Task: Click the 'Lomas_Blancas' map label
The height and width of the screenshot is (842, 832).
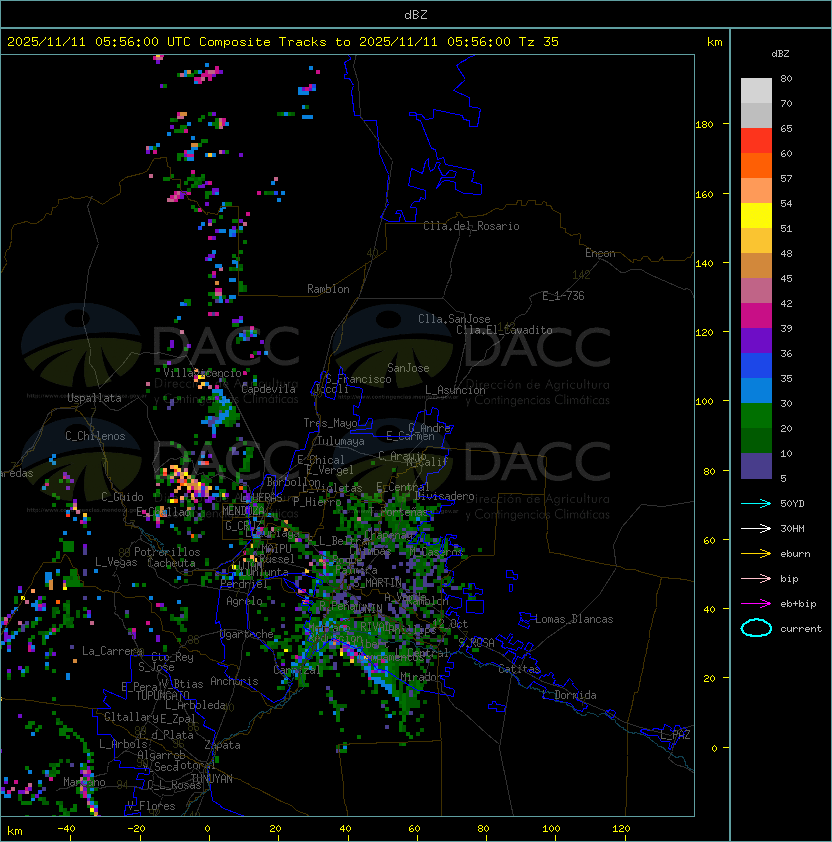Action: coord(574,619)
